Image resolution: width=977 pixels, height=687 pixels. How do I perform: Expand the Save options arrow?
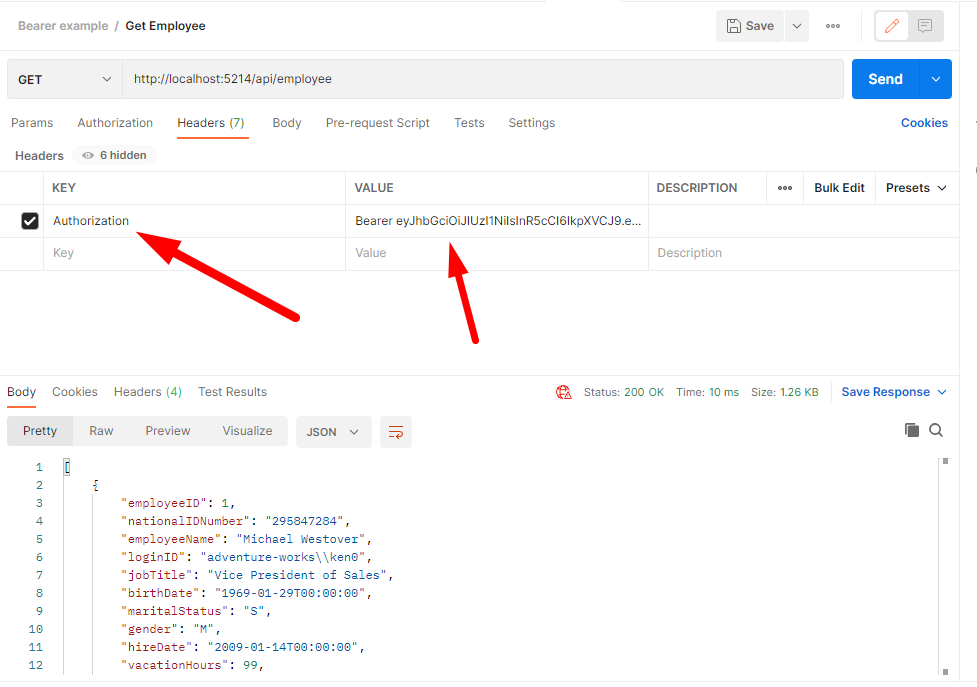(x=797, y=26)
